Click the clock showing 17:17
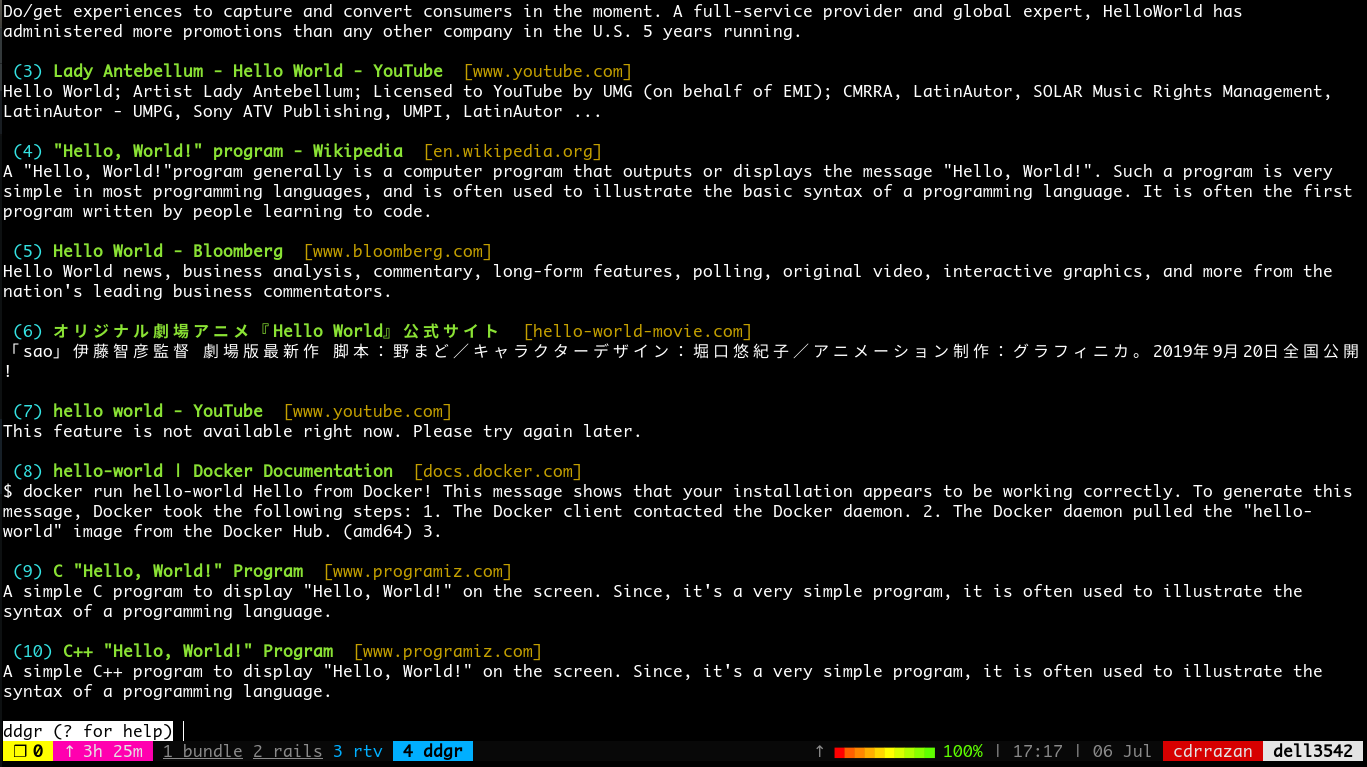This screenshot has width=1367, height=767. (1037, 751)
